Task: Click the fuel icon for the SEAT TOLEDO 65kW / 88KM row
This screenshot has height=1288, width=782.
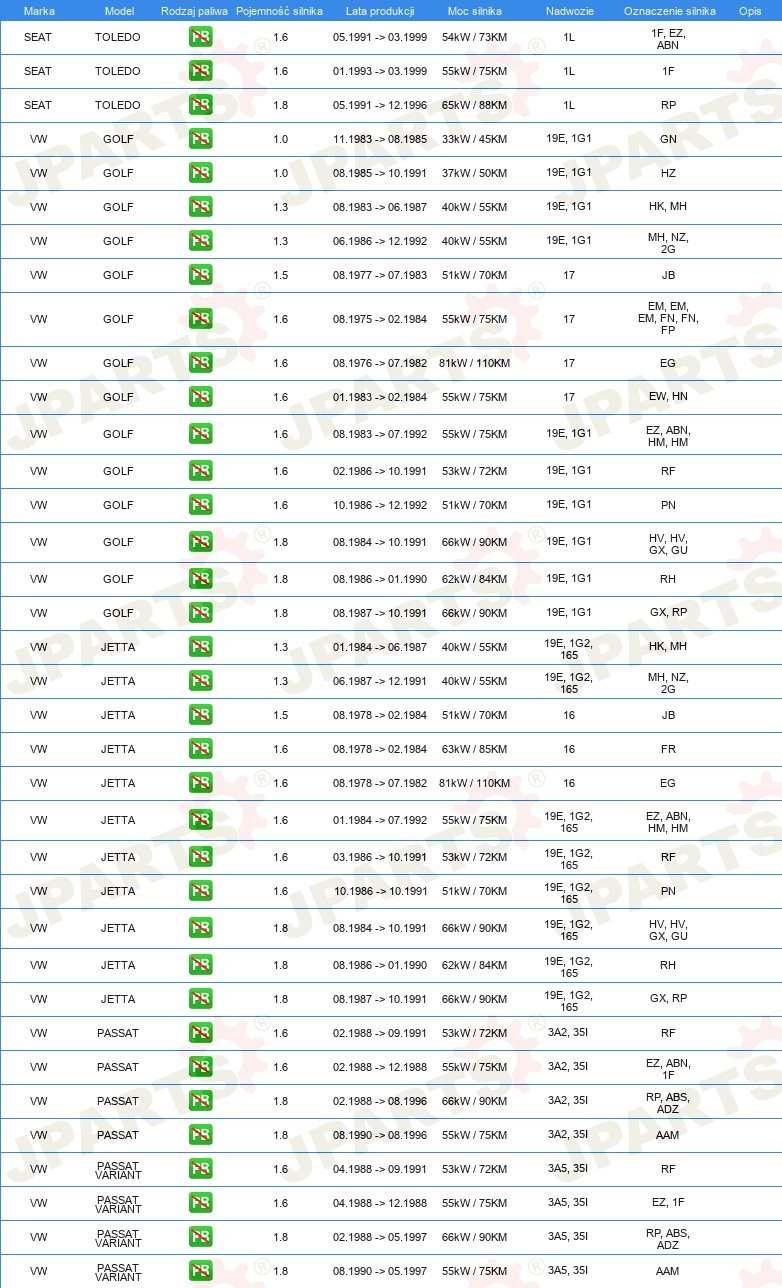Action: point(200,105)
